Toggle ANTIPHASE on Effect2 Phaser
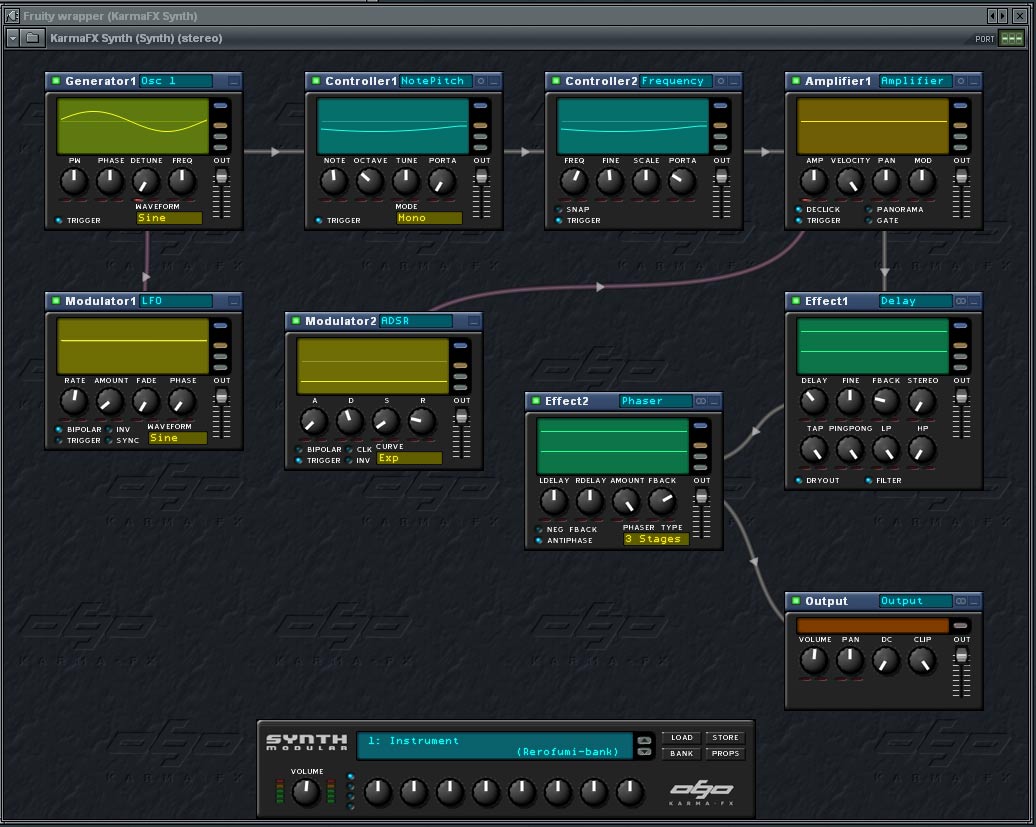Screen dimensions: 1036x827 pos(539,540)
